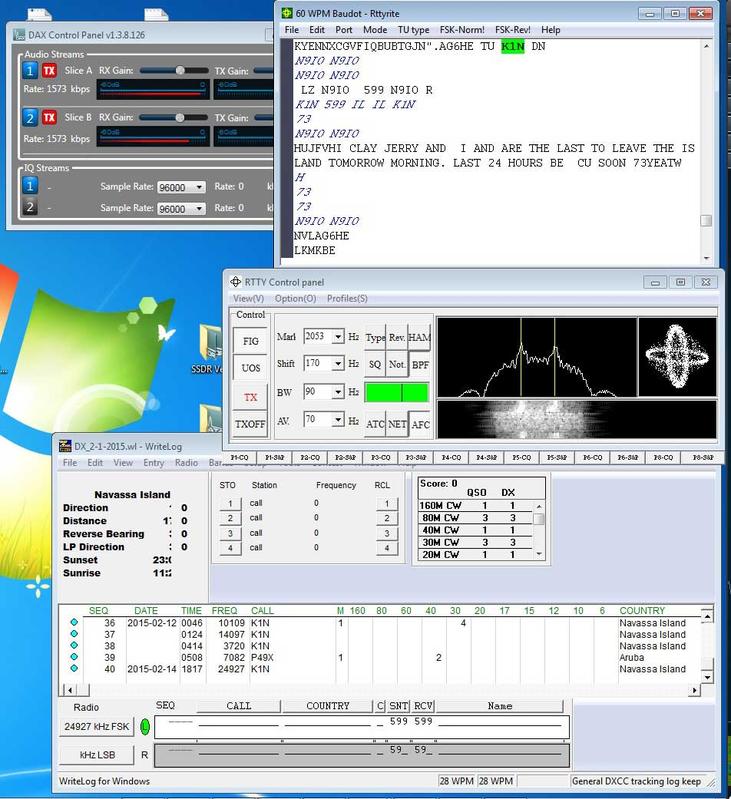
Task: Toggle DAX audio stream 1 button
Action: click(30, 70)
